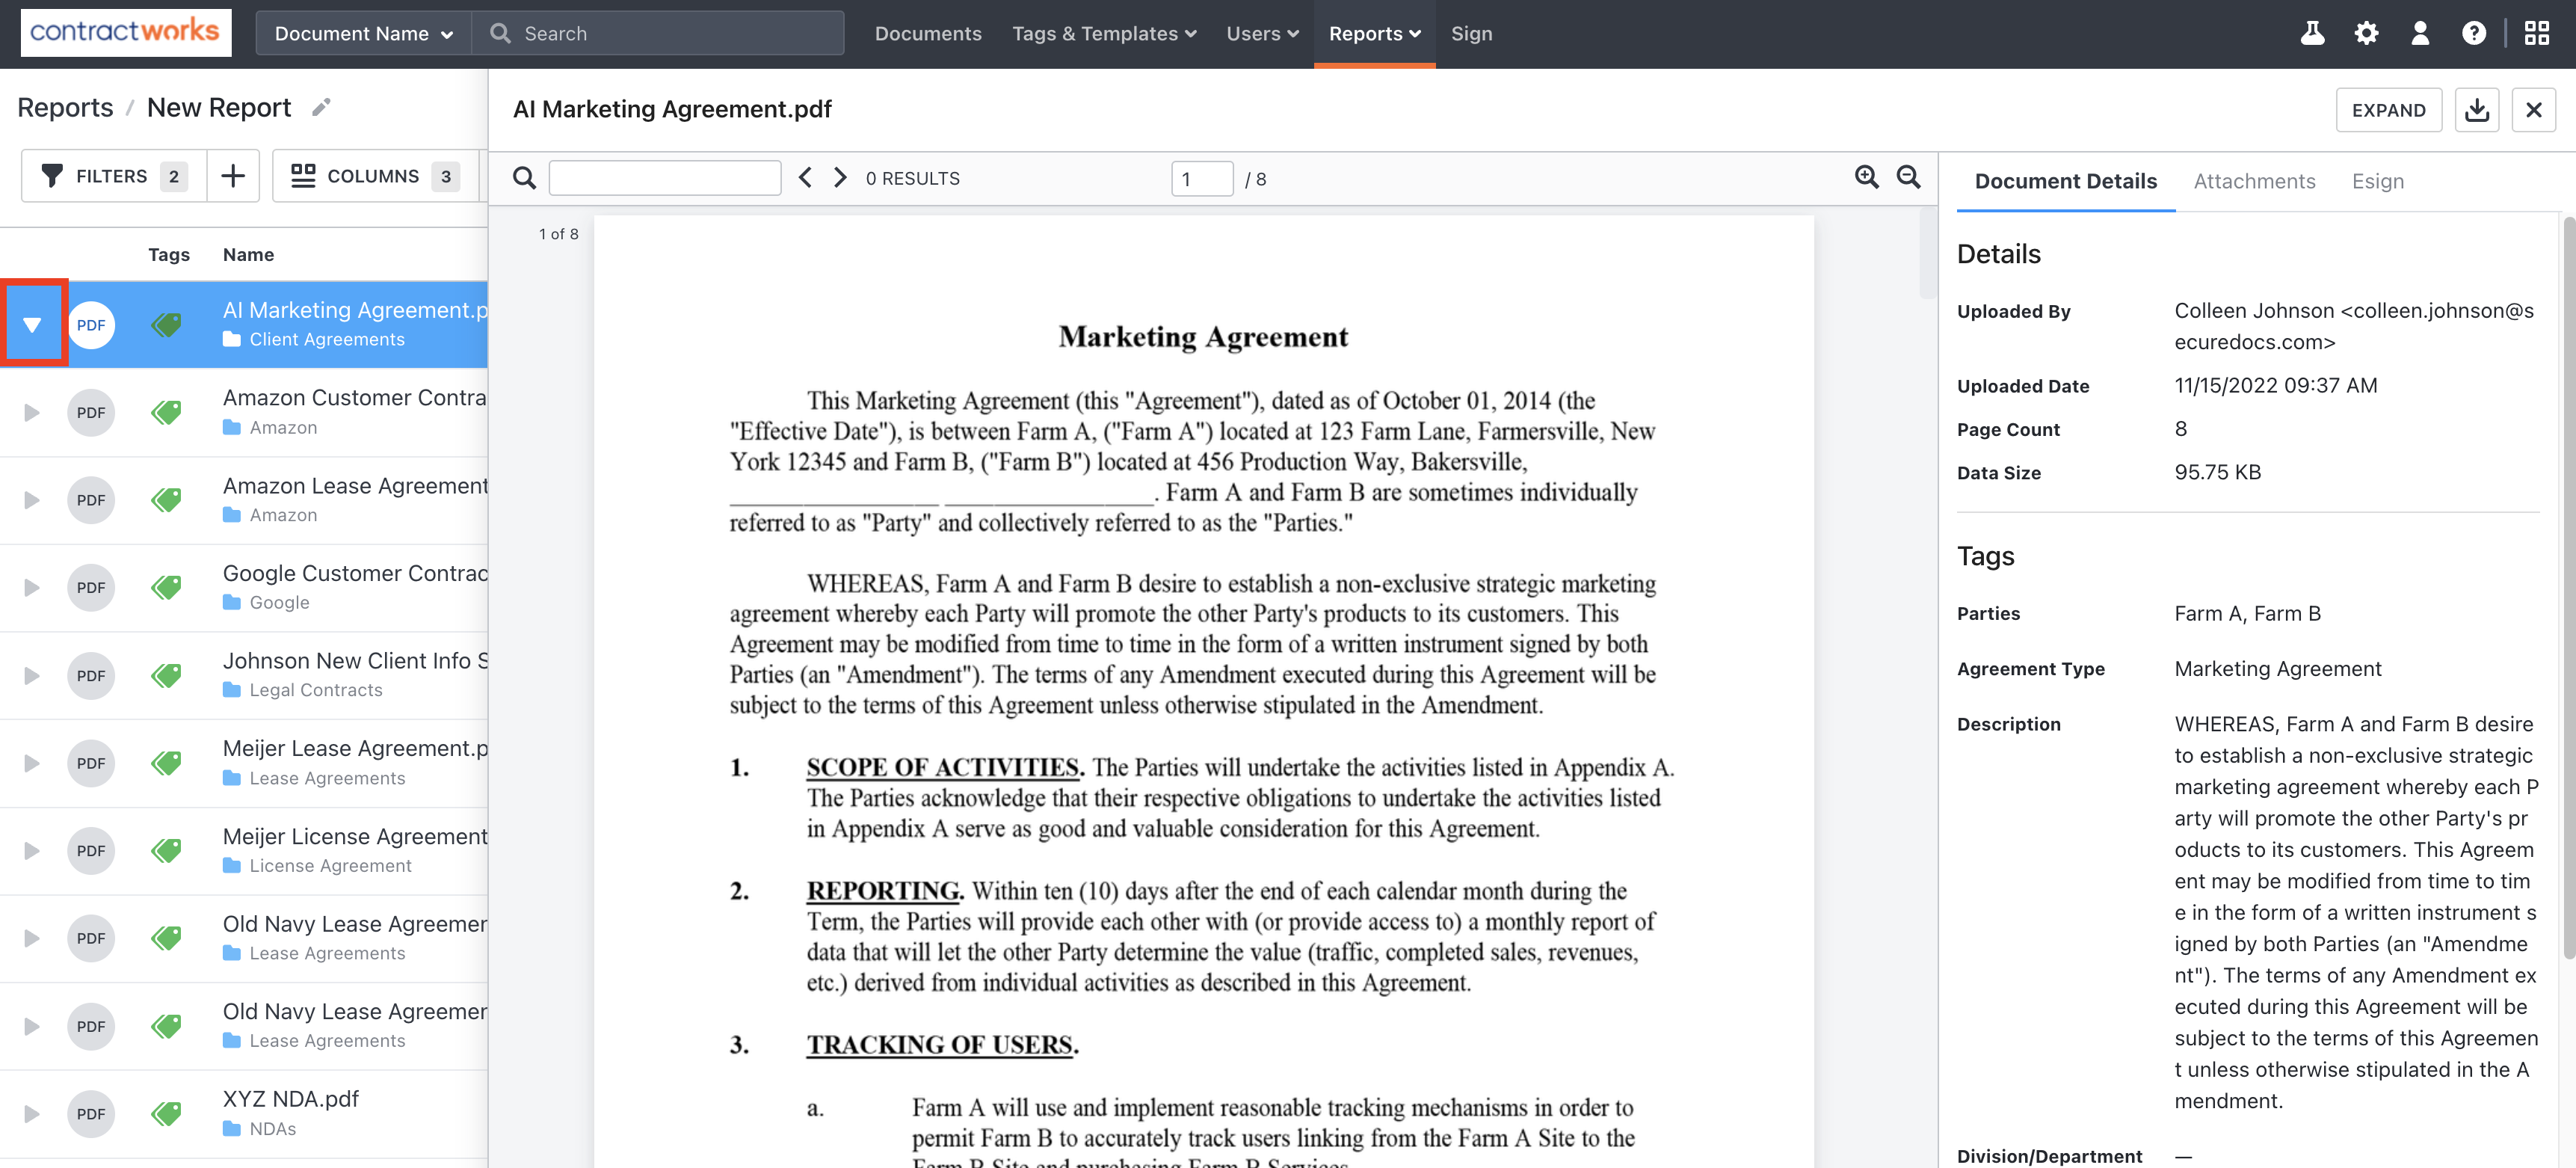Screen dimensions: 2576x1168
Task: Open the Users menu
Action: pyautogui.click(x=1262, y=33)
